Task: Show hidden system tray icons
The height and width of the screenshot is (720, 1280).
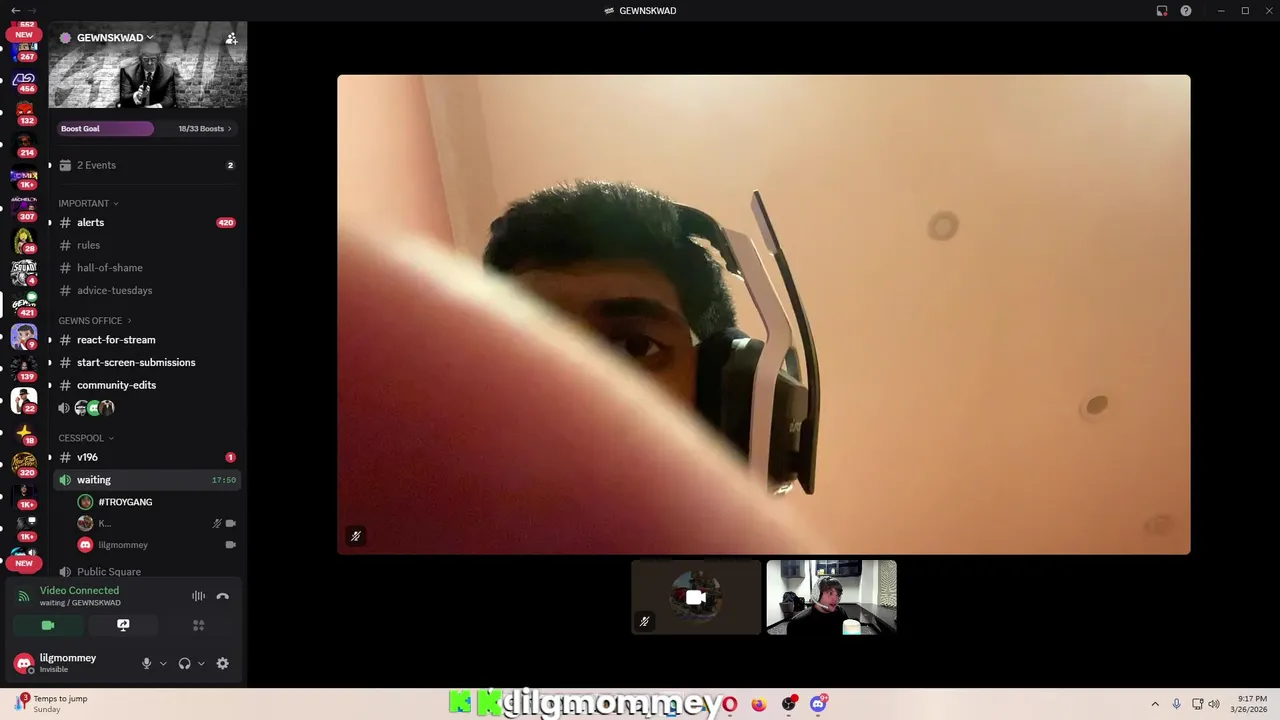Action: point(1155,704)
